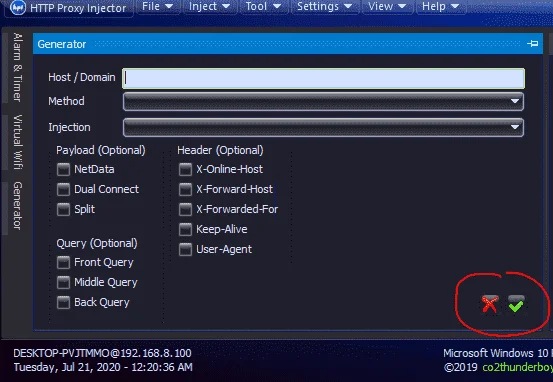Click the green checkmark confirm button
Viewport: 553px width, 382px height.
pos(516,304)
